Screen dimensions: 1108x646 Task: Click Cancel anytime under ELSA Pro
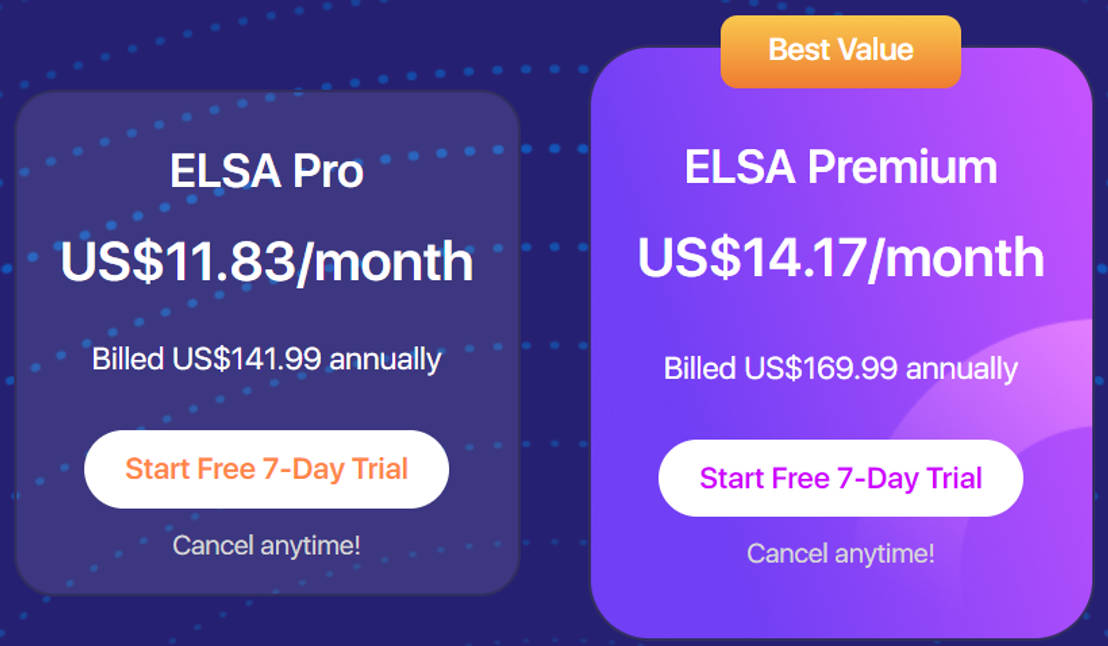point(267,545)
